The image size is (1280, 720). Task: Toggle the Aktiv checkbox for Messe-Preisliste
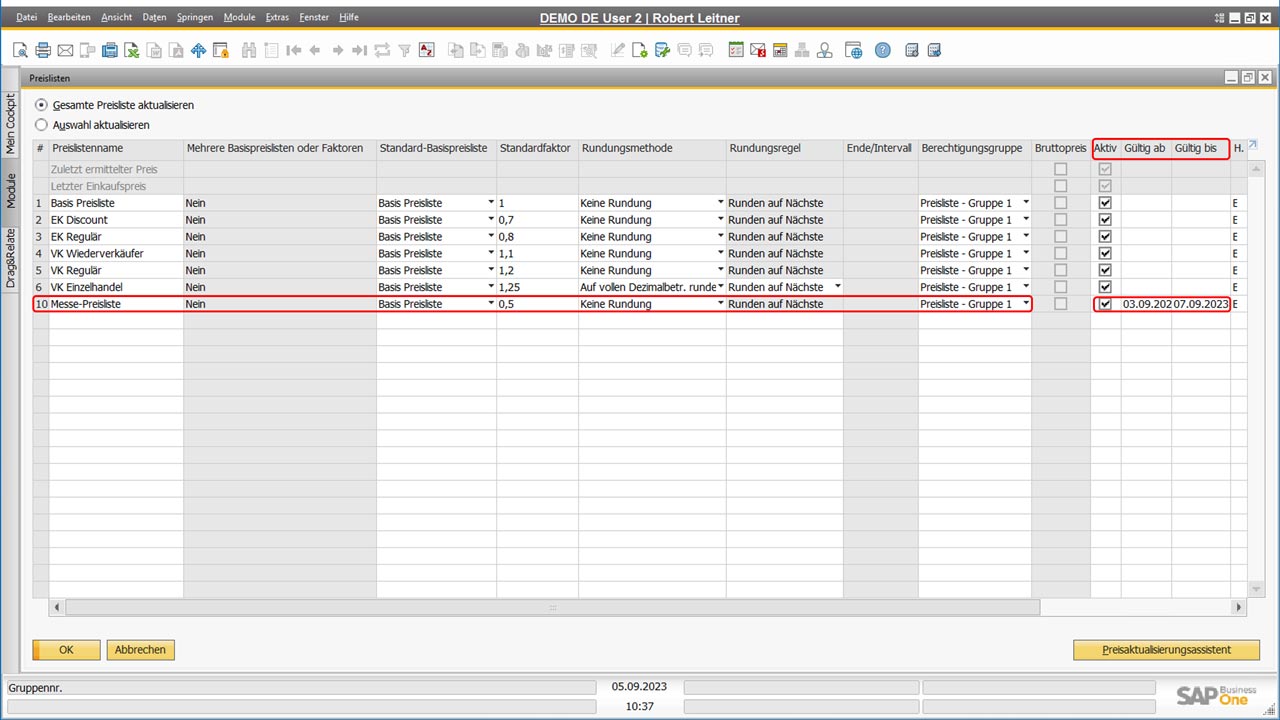pos(1105,304)
